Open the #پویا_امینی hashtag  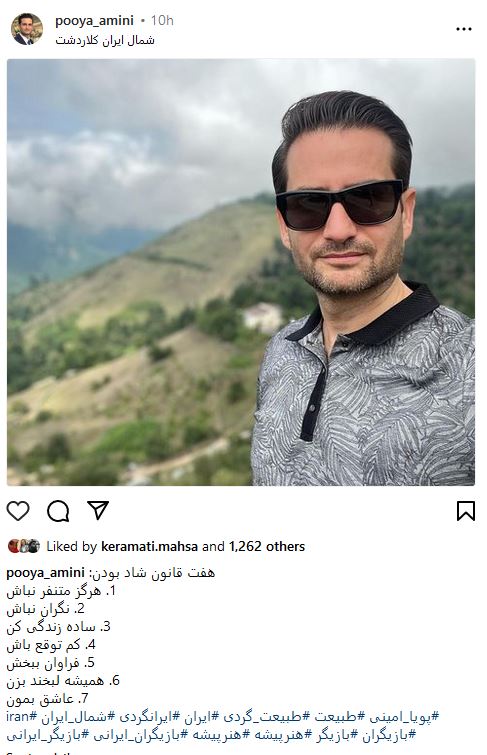(x=405, y=717)
